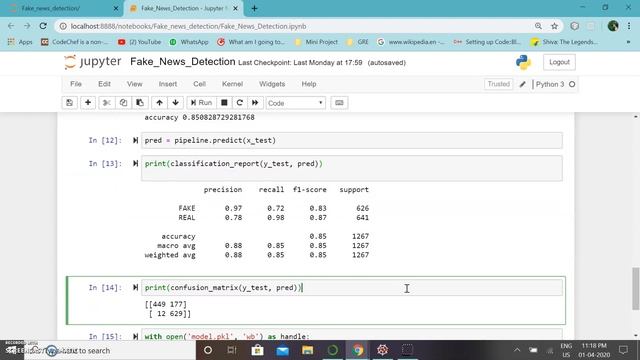Open the Edit menu
640x360 pixels.
[104, 84]
